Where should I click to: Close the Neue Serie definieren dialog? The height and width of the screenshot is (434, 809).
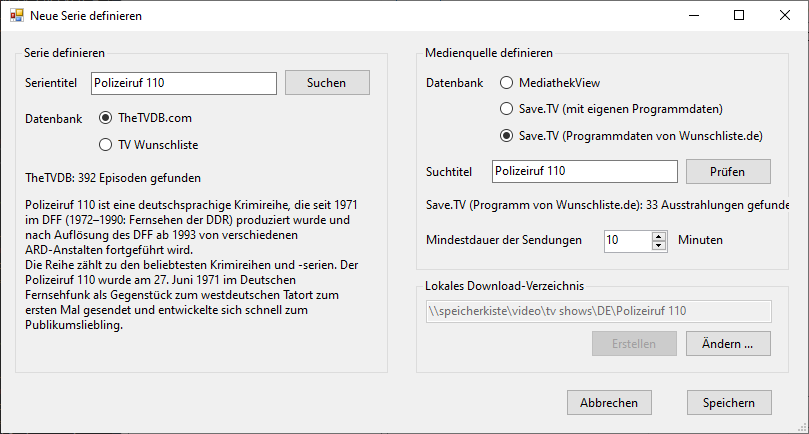tap(785, 16)
